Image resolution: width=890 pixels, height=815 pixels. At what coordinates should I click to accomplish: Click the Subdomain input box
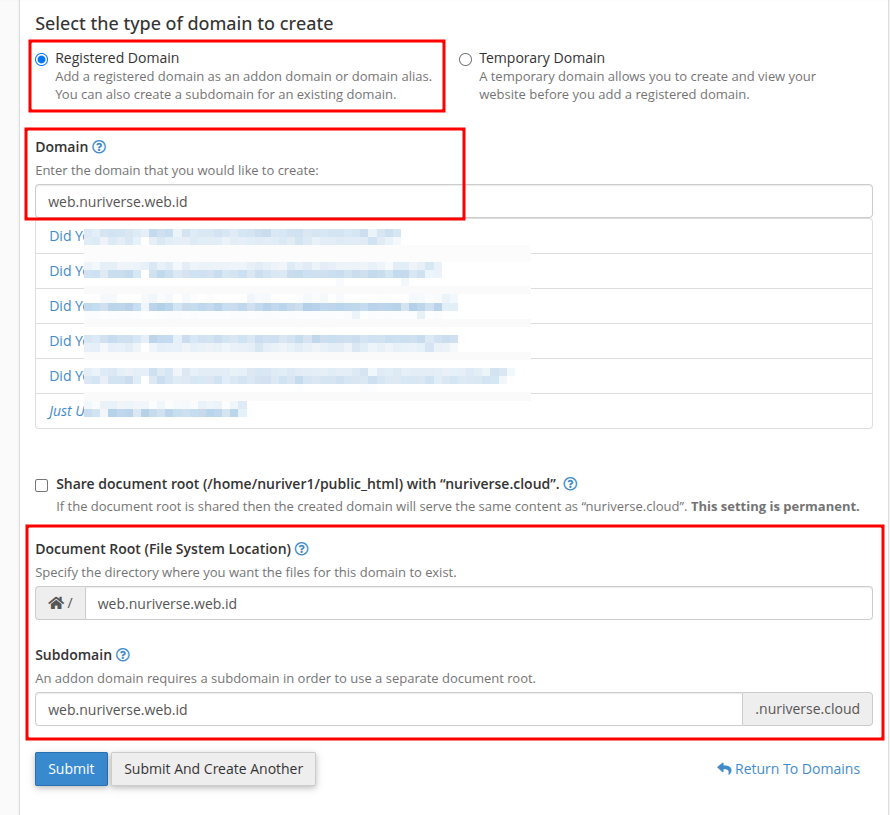click(388, 710)
